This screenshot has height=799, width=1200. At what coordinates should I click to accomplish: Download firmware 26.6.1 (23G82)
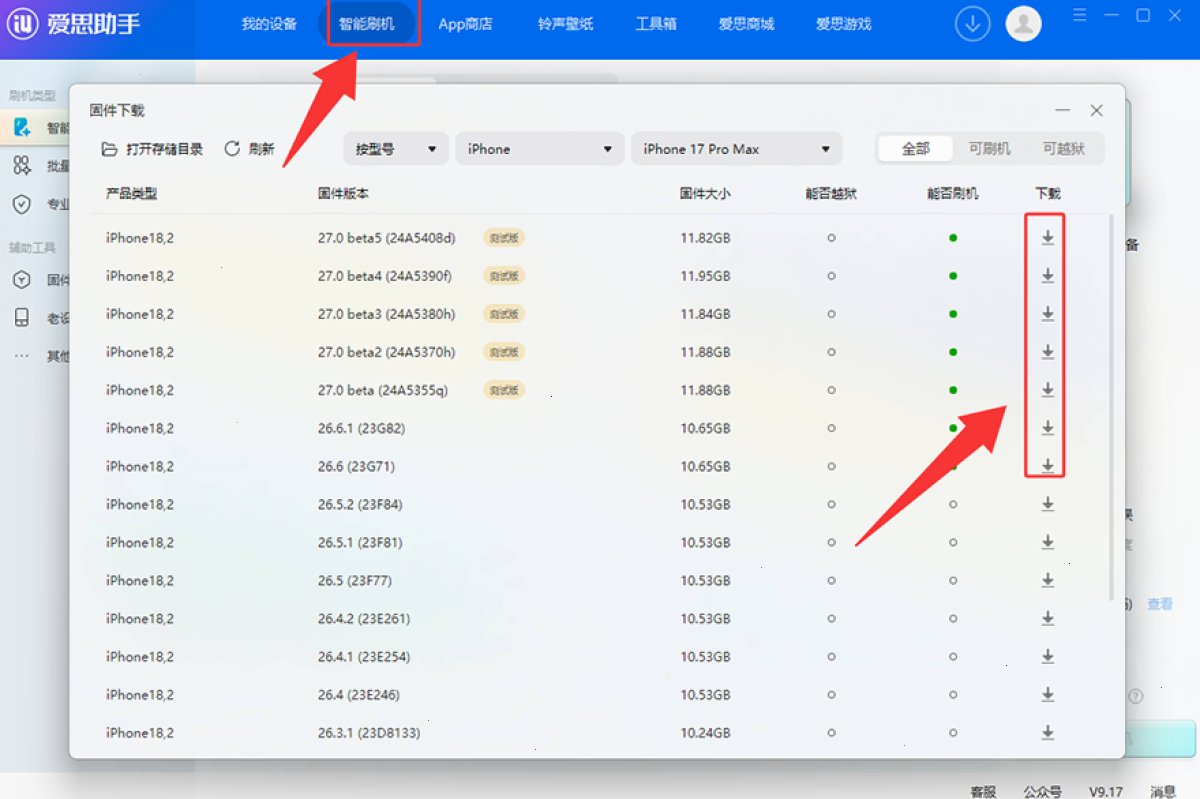point(1047,428)
